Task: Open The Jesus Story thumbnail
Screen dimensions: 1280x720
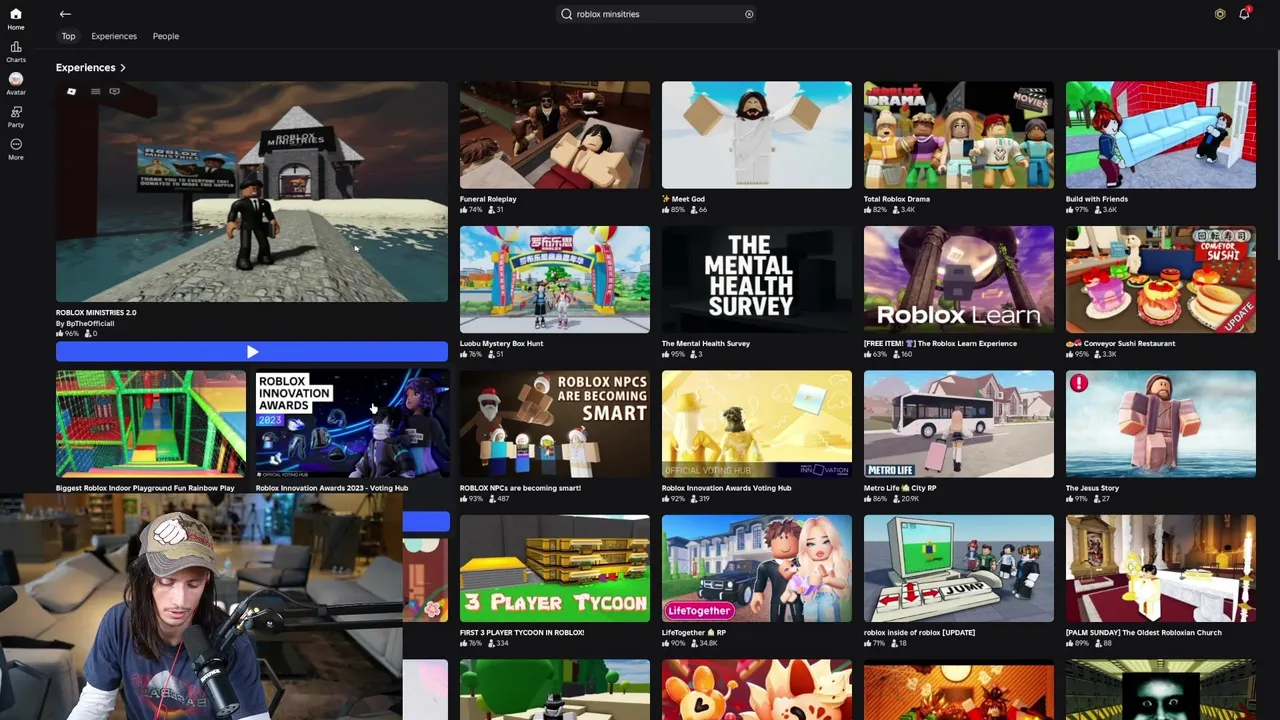Action: click(x=1160, y=424)
